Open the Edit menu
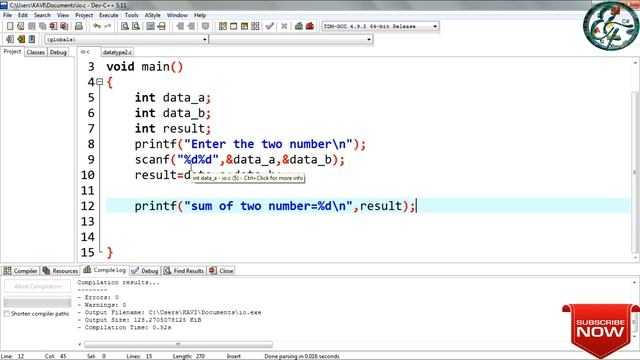 click(23, 15)
